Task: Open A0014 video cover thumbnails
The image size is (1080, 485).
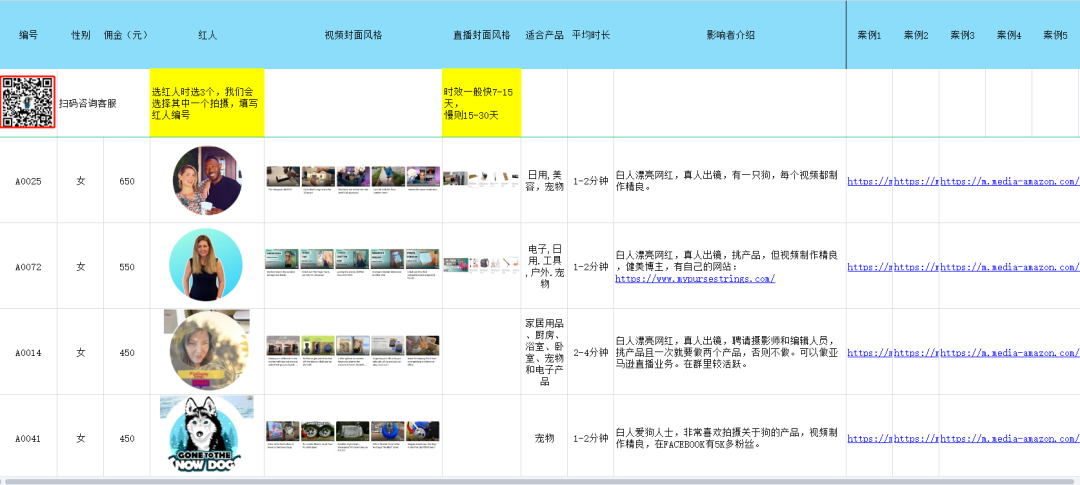Action: click(x=353, y=351)
